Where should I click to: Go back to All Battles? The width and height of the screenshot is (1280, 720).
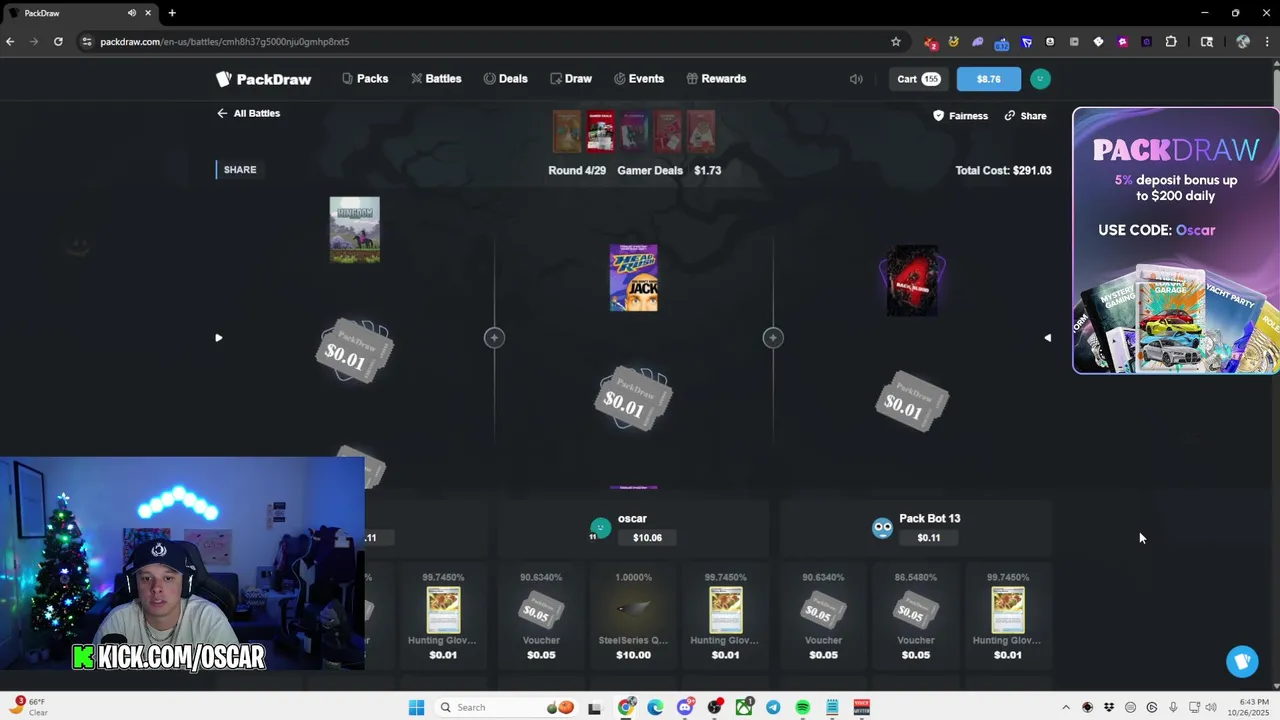248,113
